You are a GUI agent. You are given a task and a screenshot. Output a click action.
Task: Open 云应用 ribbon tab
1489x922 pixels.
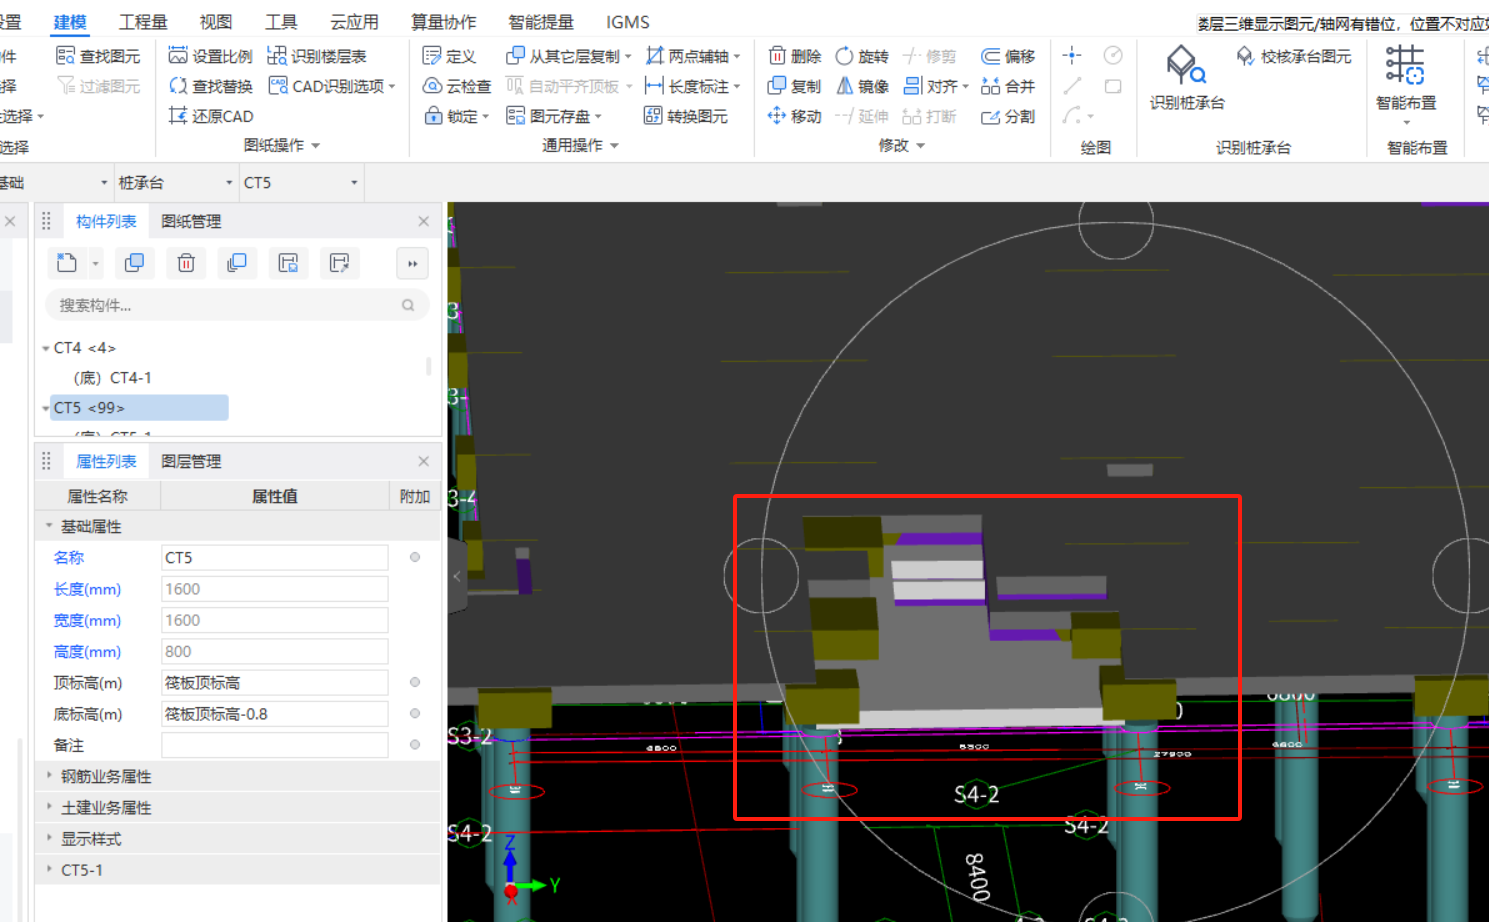[x=354, y=22]
